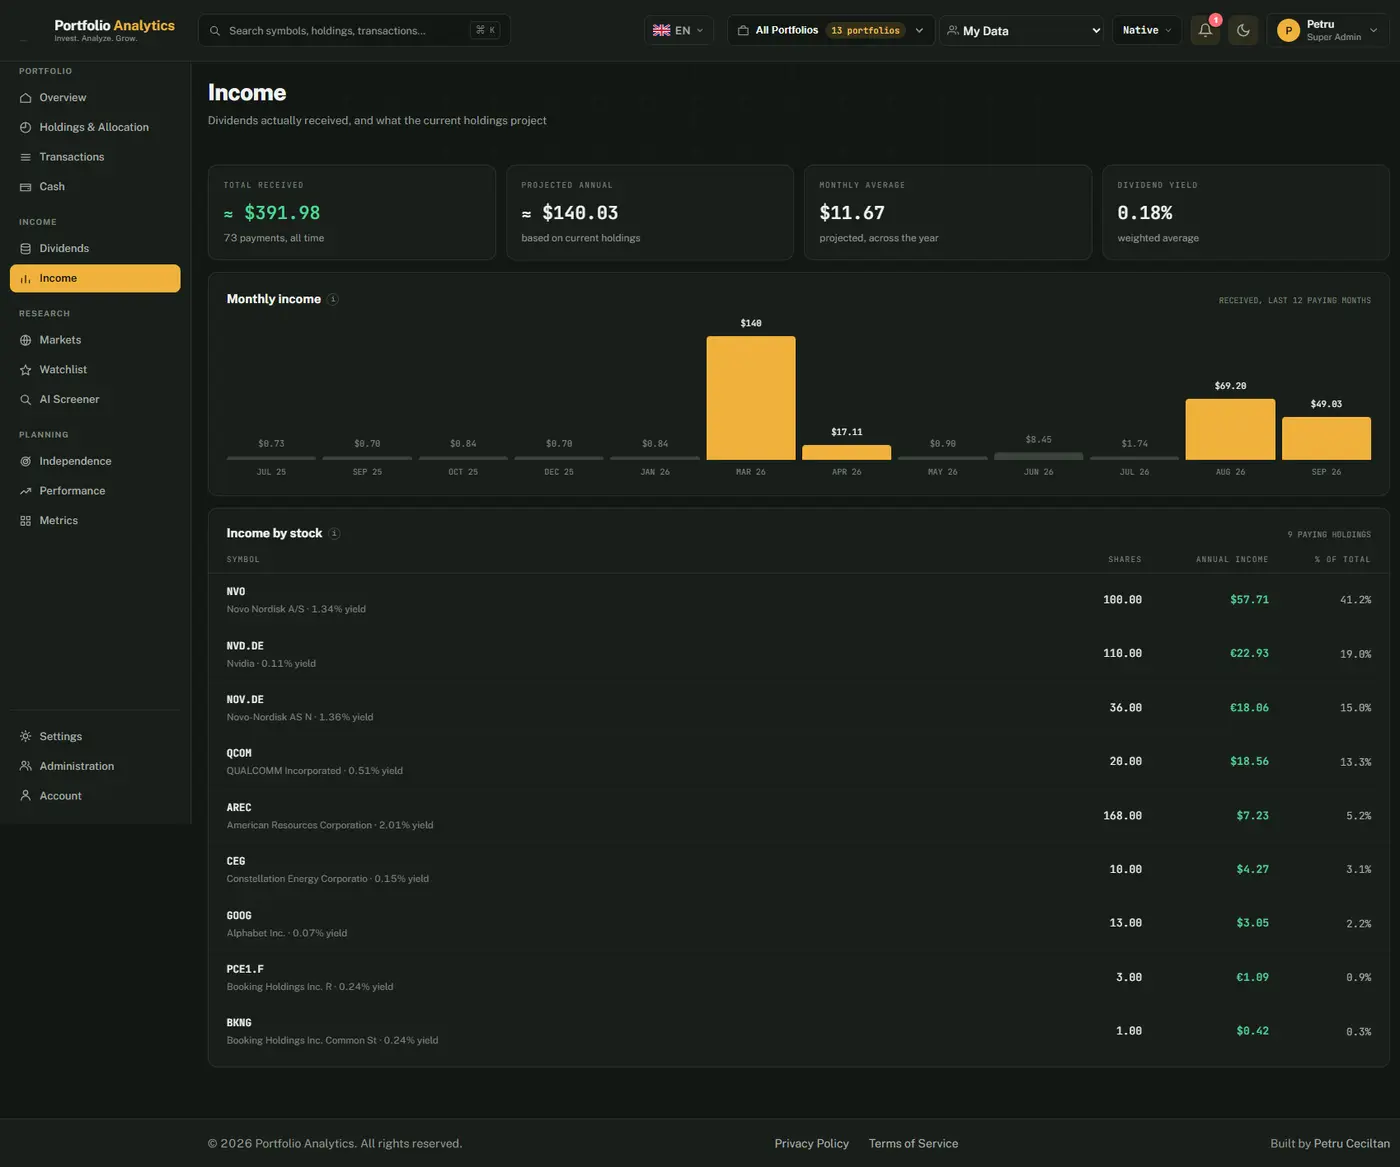Click the Metrics grid icon
The width and height of the screenshot is (1400, 1167).
(x=26, y=521)
